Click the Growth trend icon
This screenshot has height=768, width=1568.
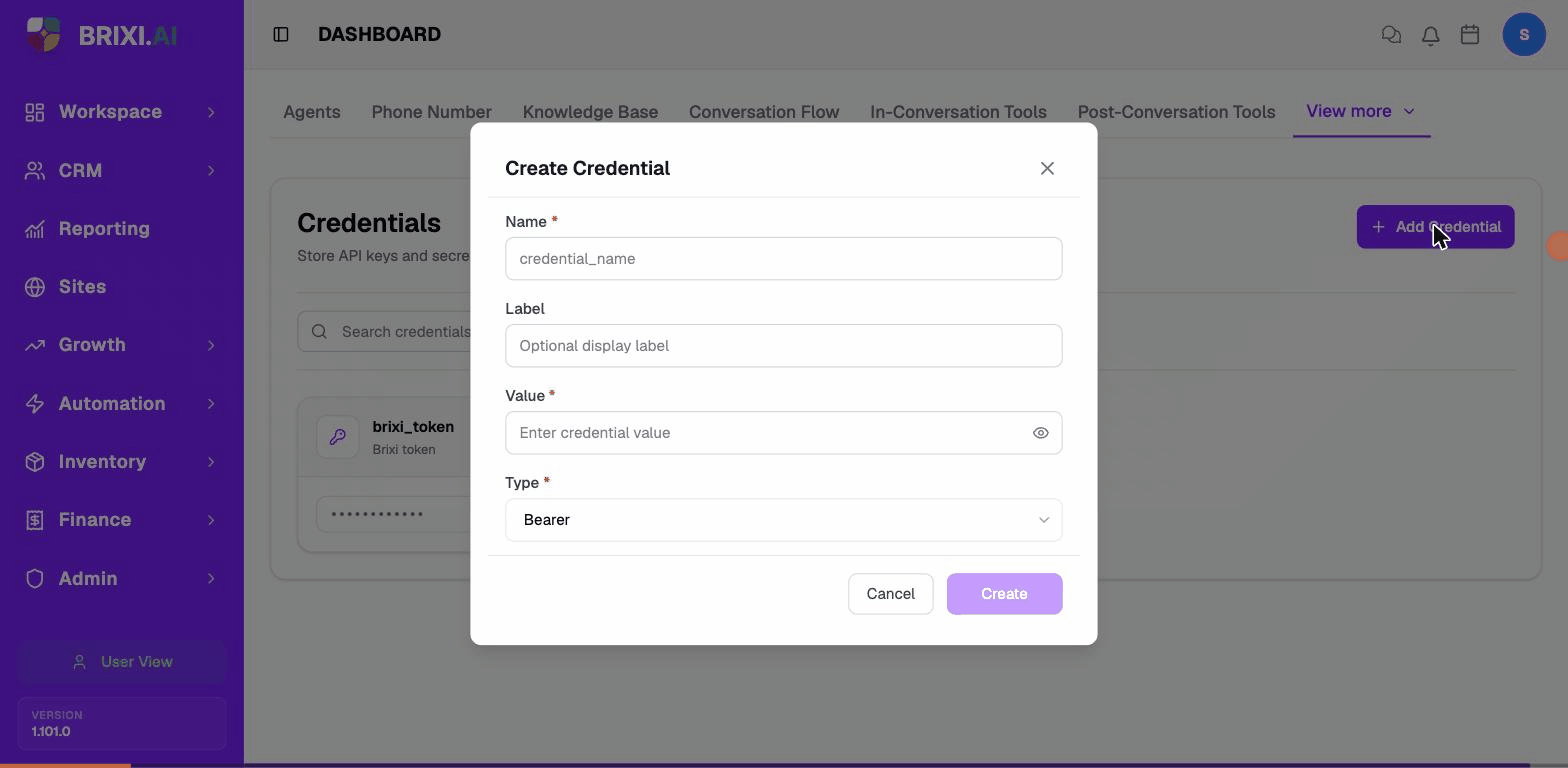pos(35,345)
